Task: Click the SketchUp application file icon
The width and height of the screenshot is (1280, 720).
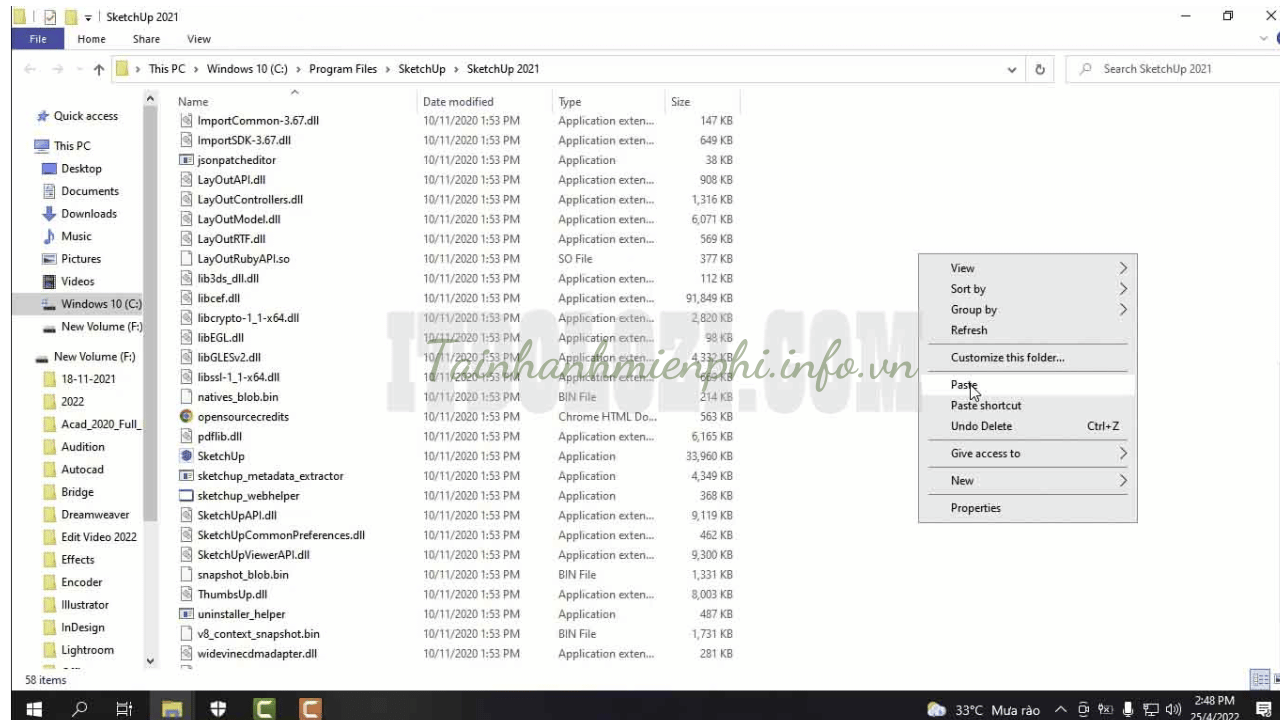Action: 186,456
